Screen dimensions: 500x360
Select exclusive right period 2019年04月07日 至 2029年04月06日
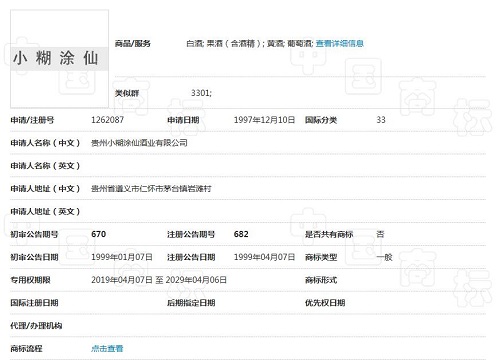(x=159, y=280)
